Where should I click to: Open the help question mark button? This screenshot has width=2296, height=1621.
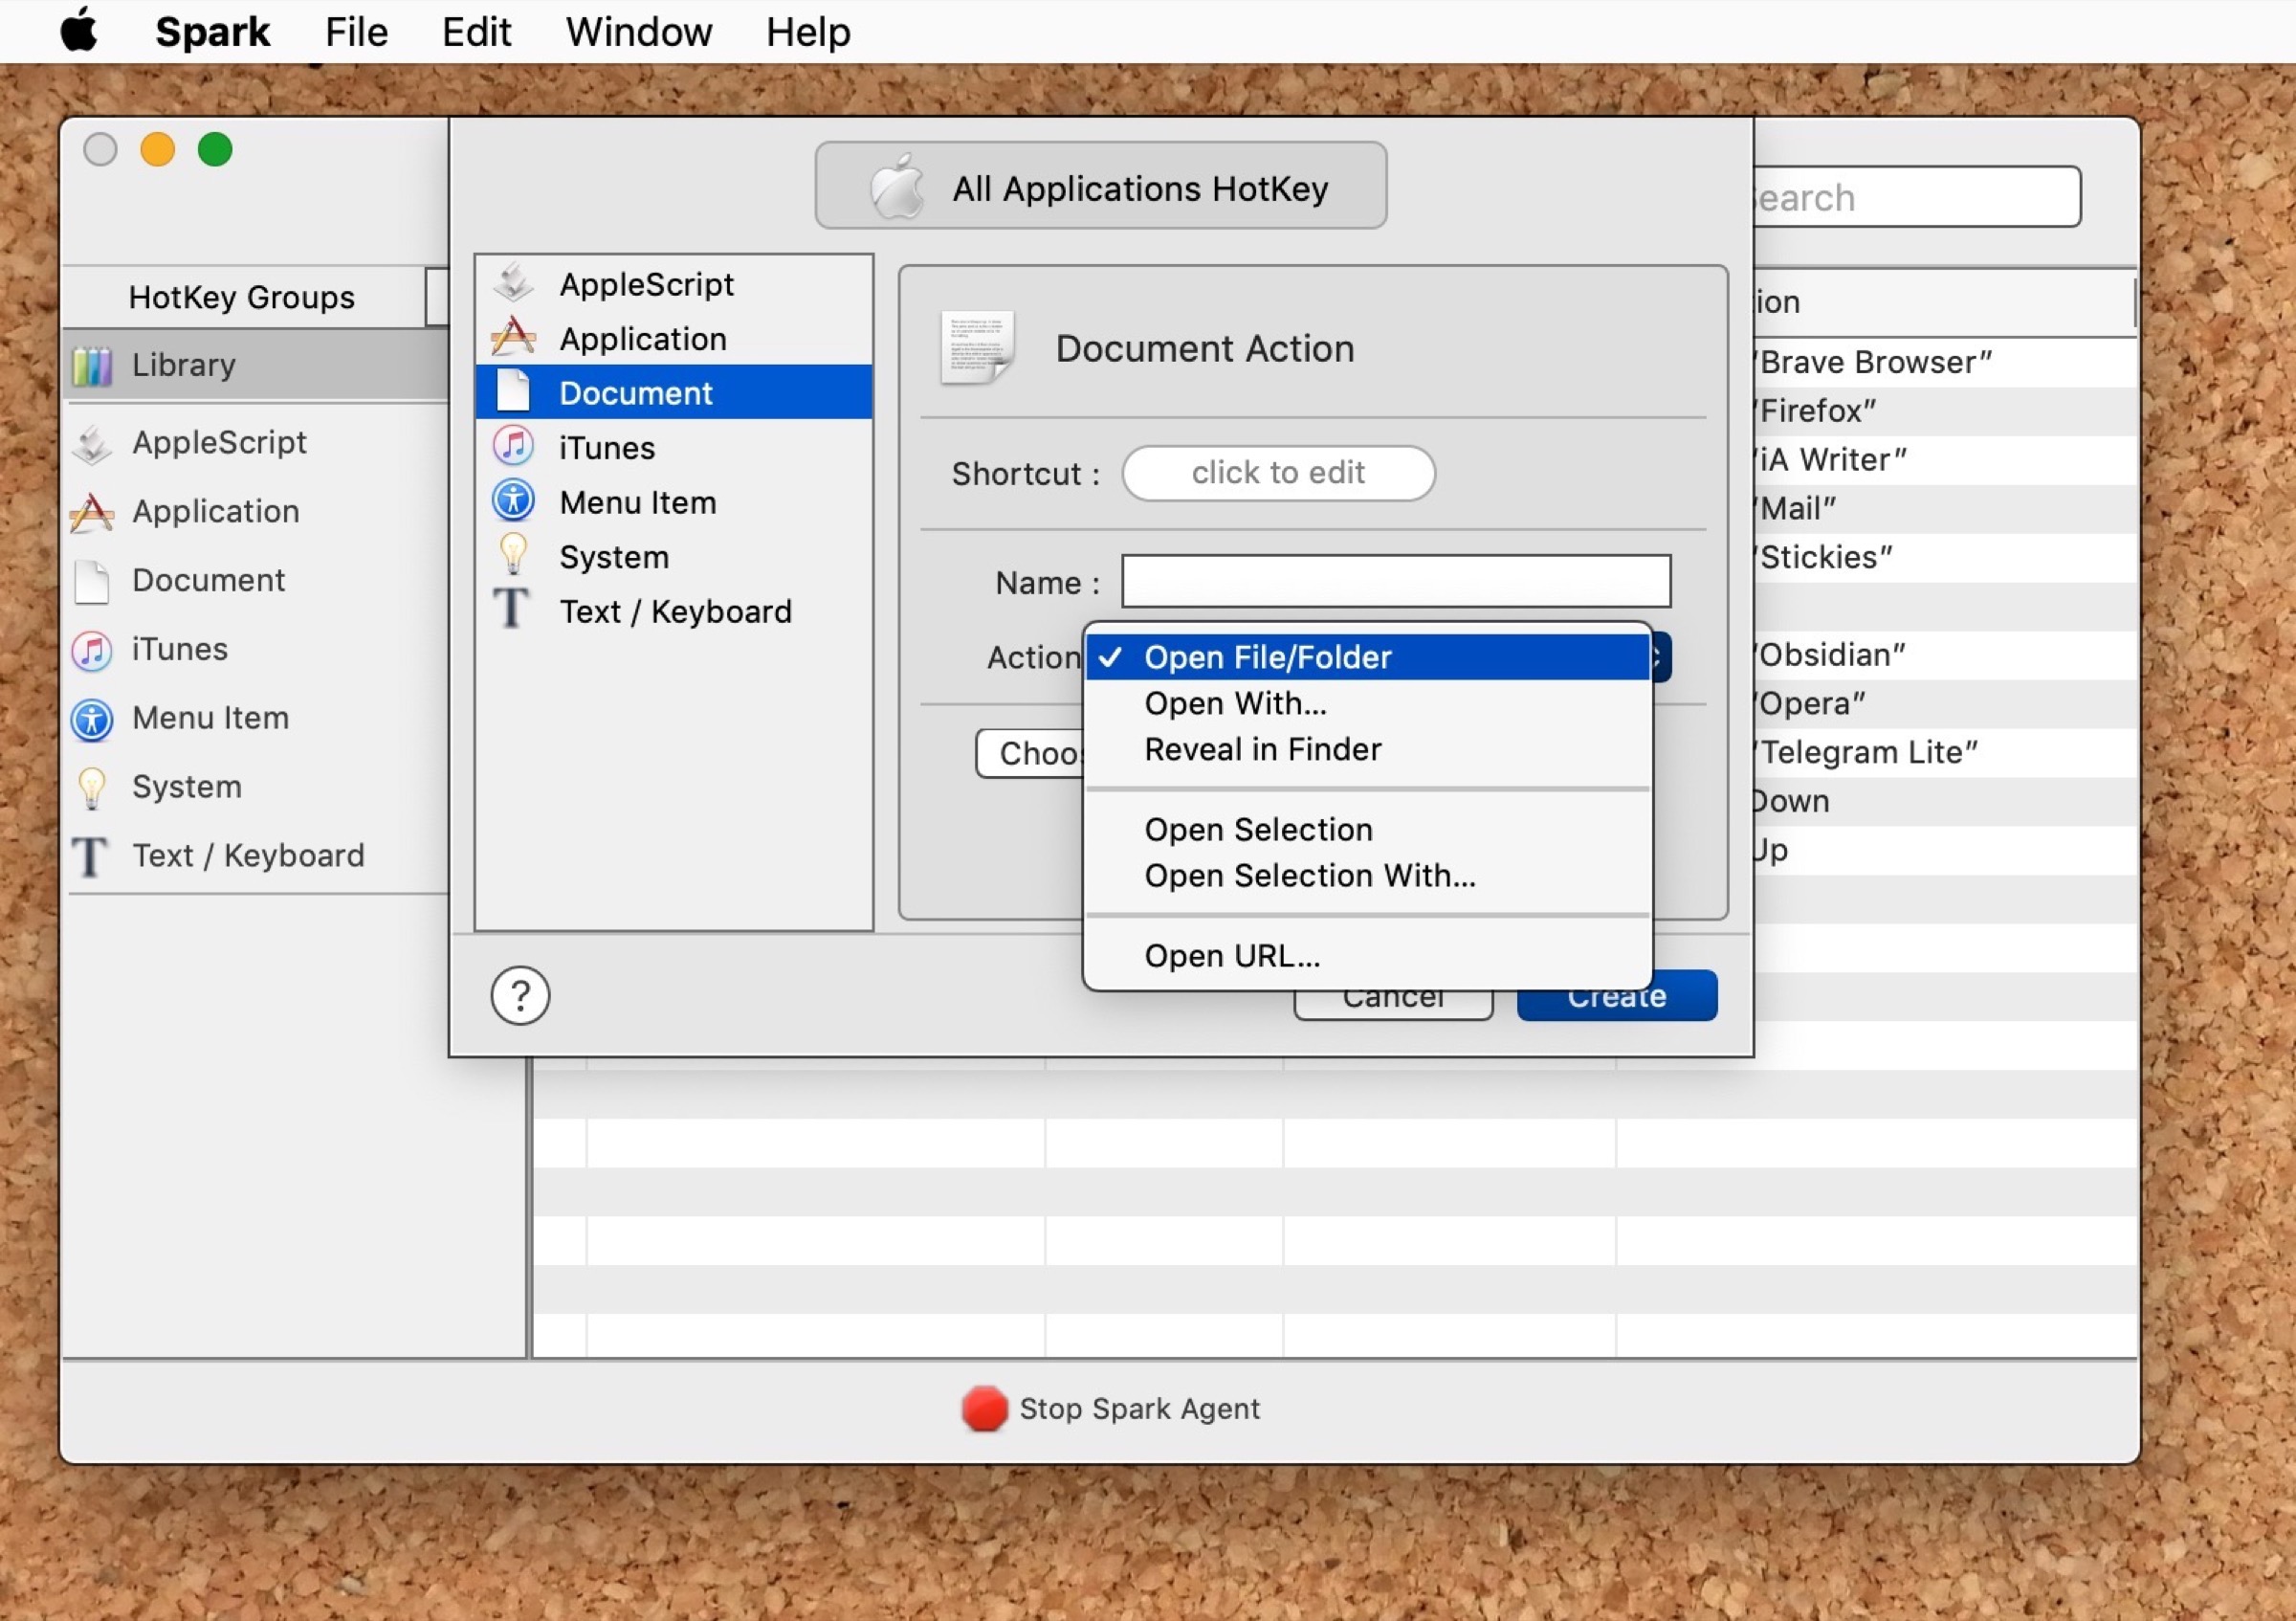click(520, 995)
